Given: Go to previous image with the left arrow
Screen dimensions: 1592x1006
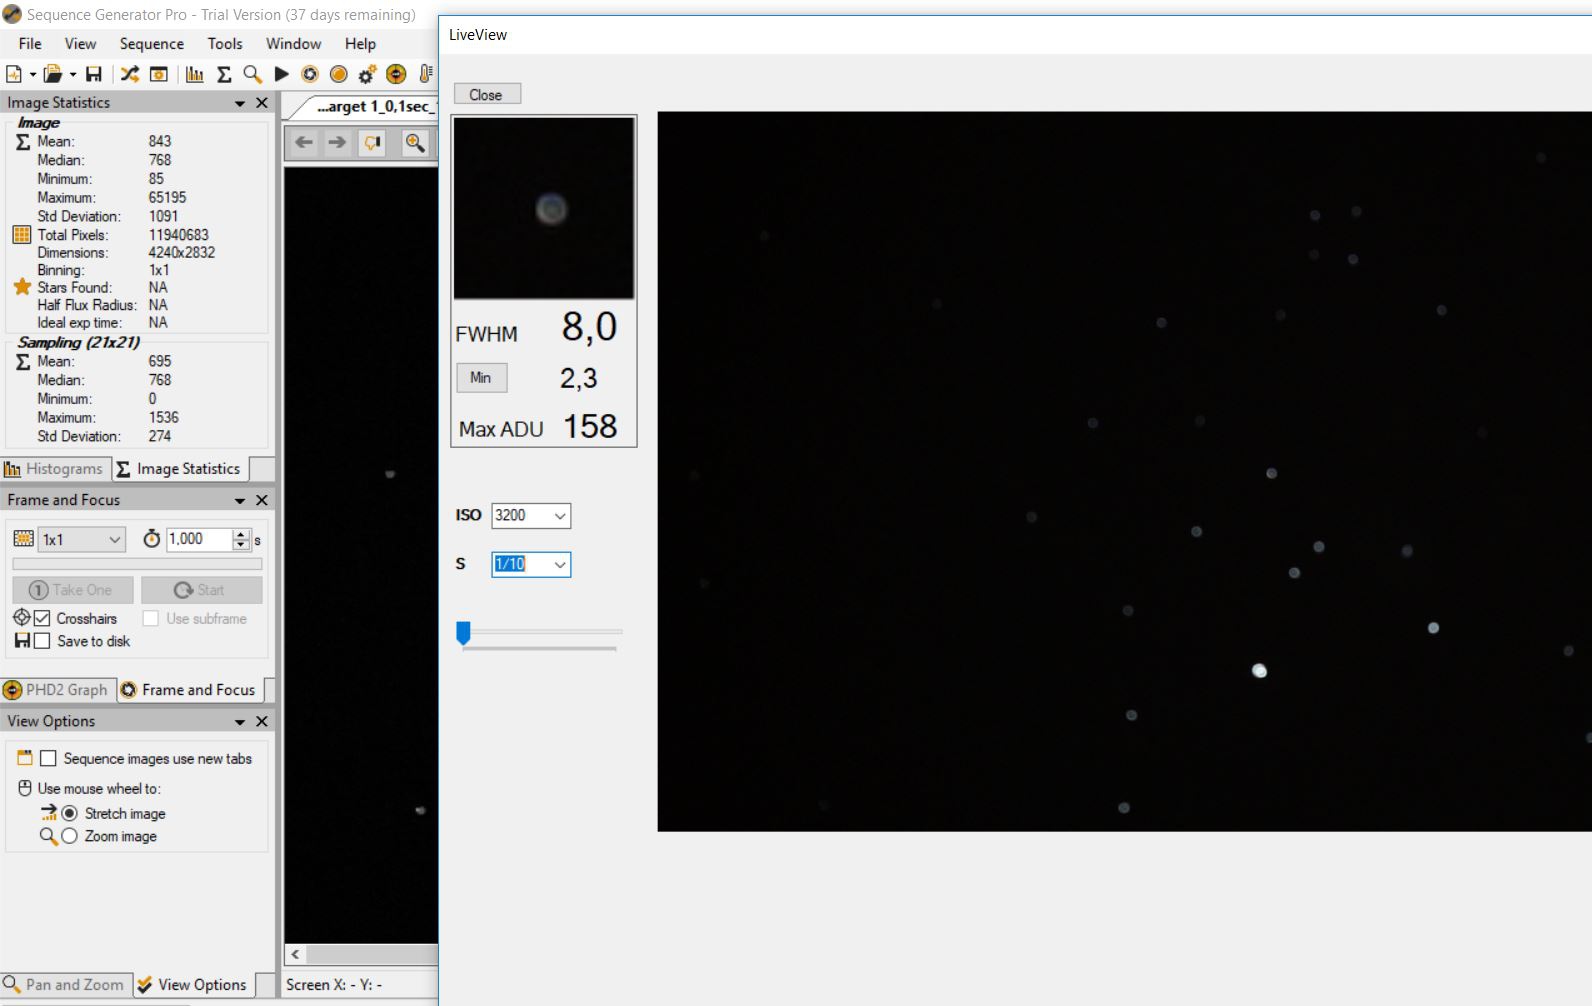Looking at the screenshot, I should (304, 143).
